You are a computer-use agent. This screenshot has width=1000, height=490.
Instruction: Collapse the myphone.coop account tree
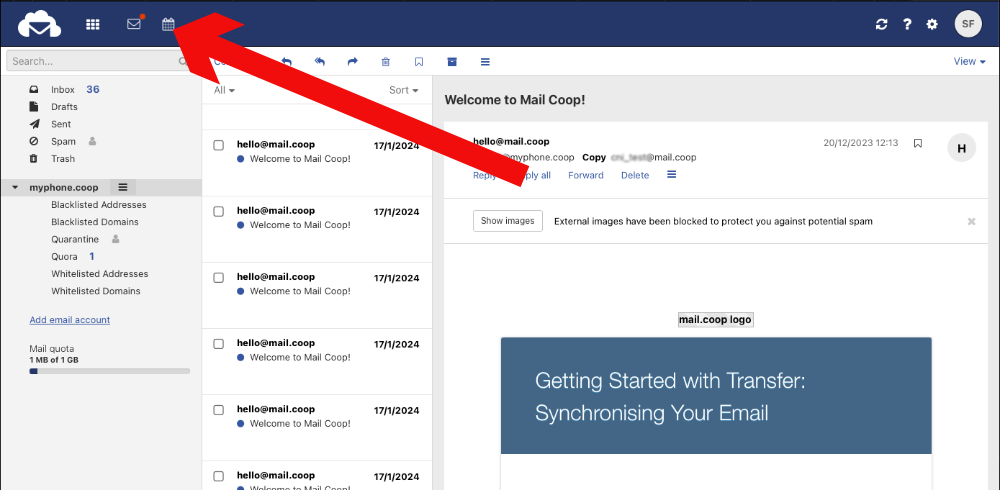[x=15, y=188]
